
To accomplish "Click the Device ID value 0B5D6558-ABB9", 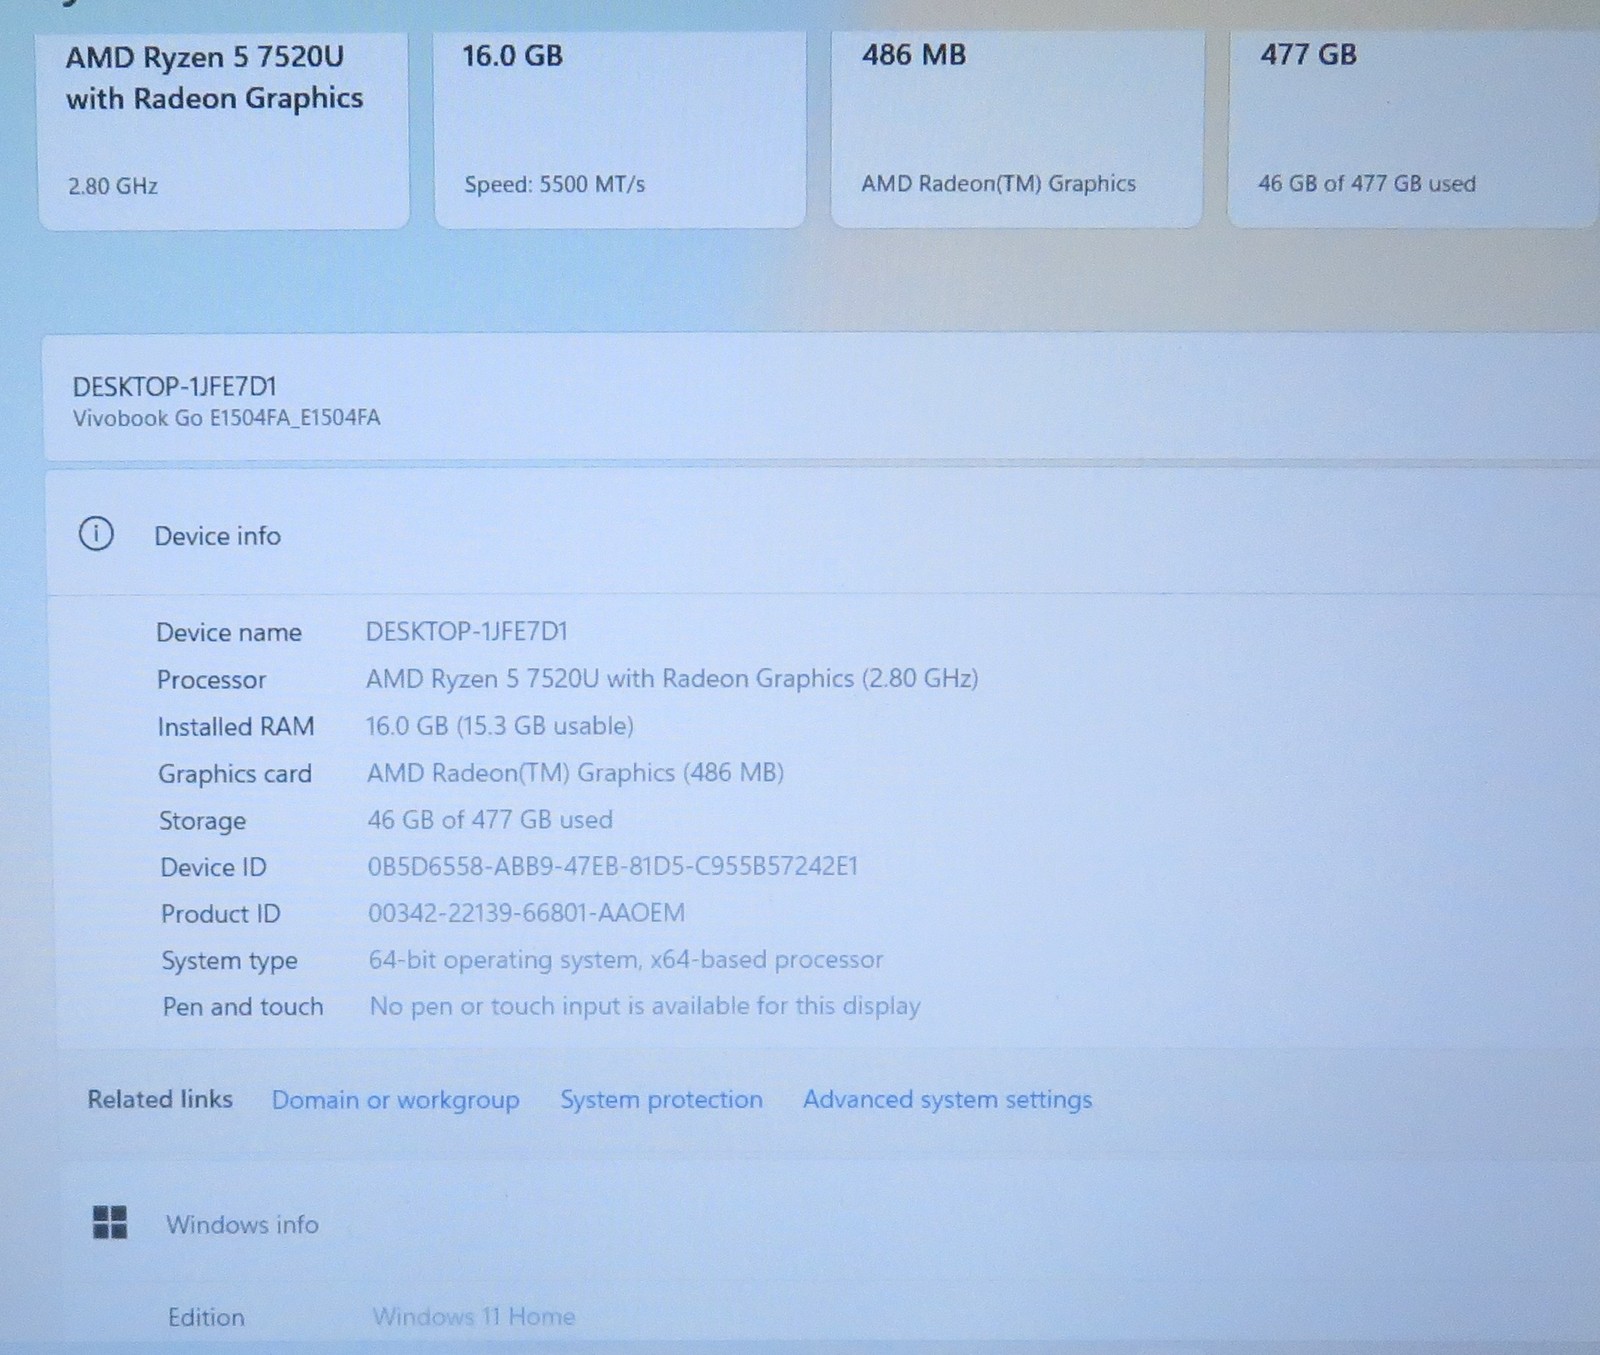I will pyautogui.click(x=613, y=866).
